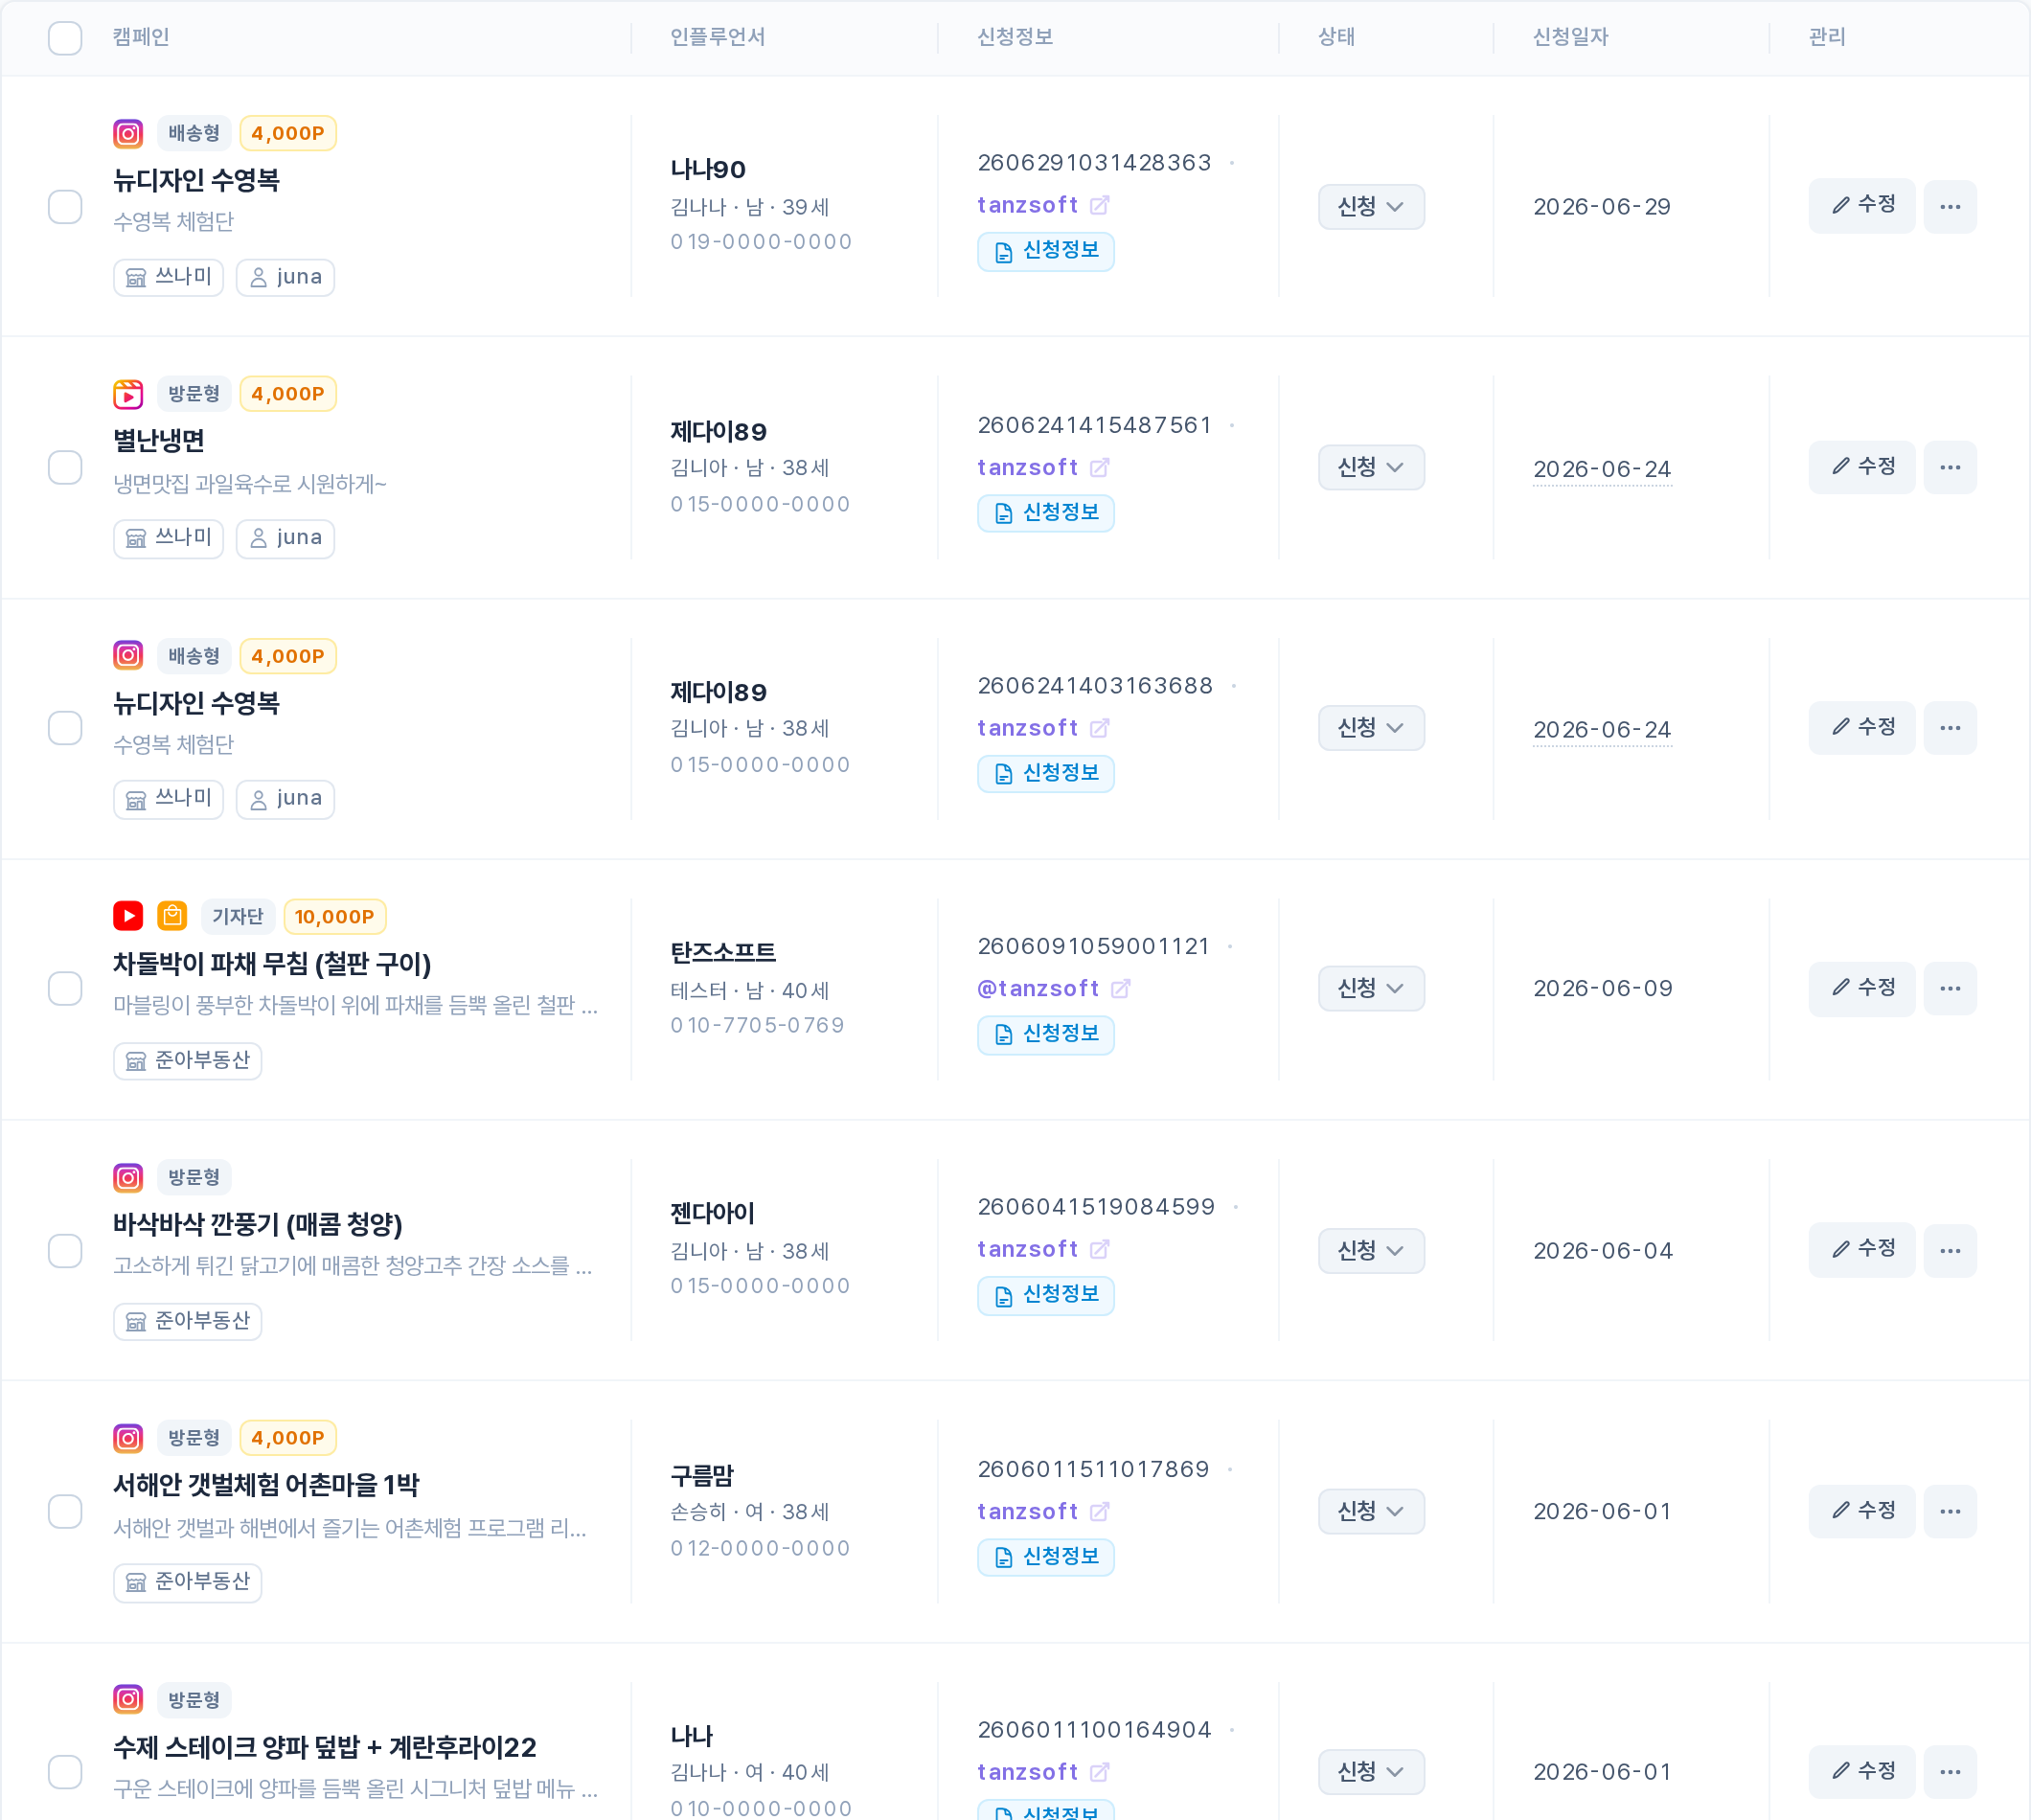Click the juna user tag under 별난냉면
The width and height of the screenshot is (2031, 1820).
[x=285, y=539]
